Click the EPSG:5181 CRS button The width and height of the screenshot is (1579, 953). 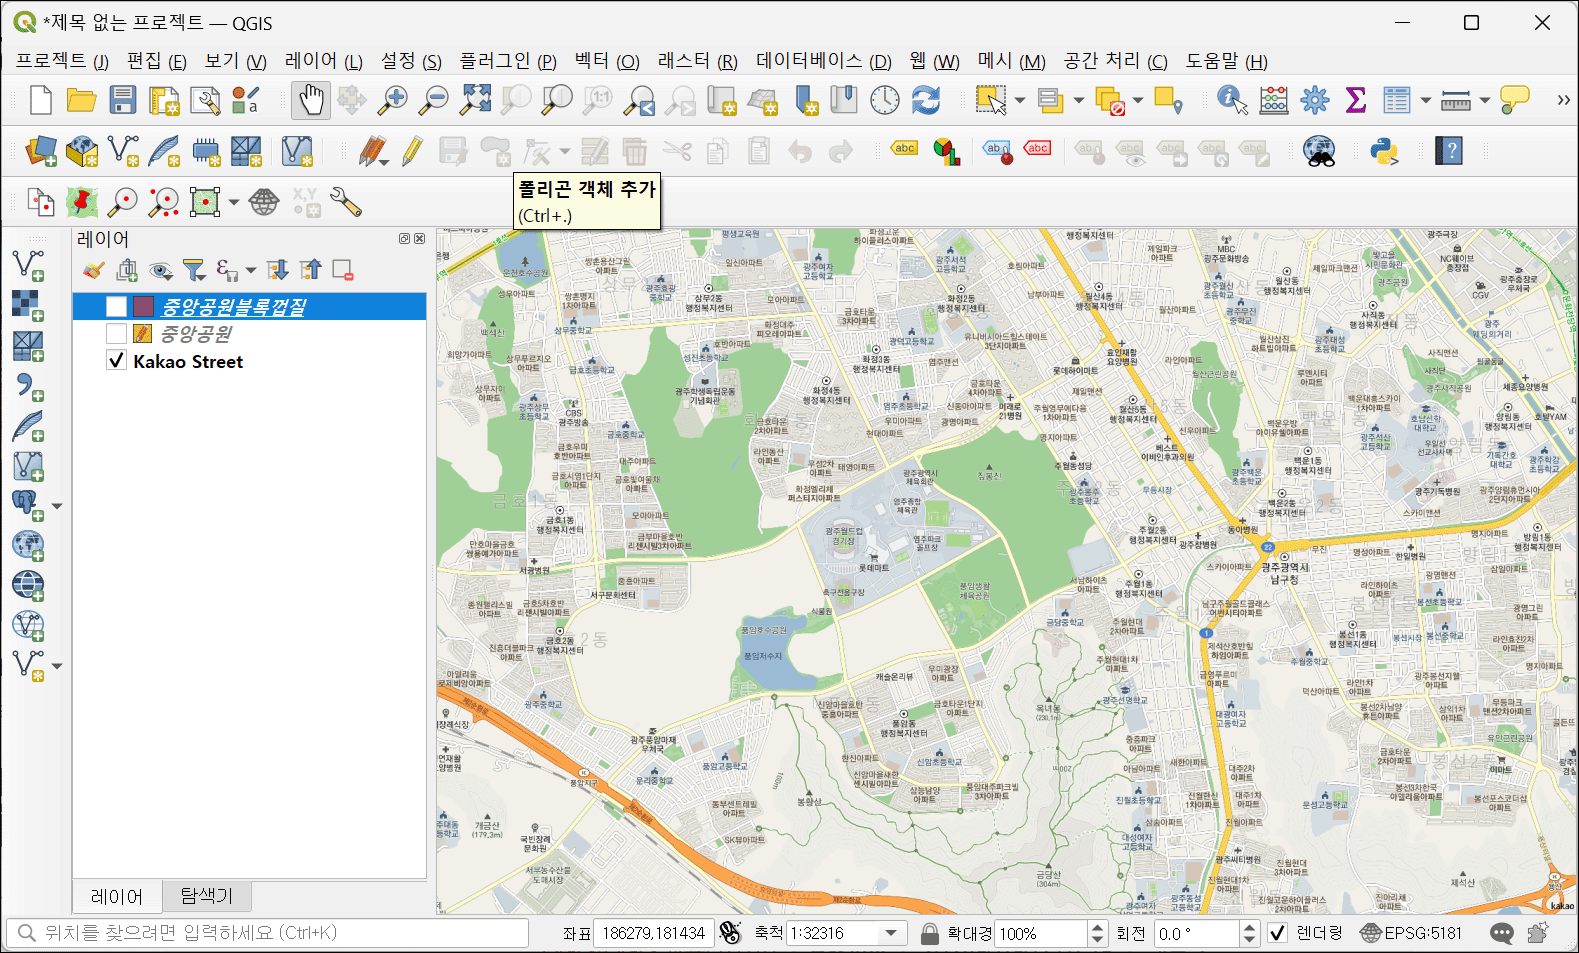click(x=1411, y=933)
